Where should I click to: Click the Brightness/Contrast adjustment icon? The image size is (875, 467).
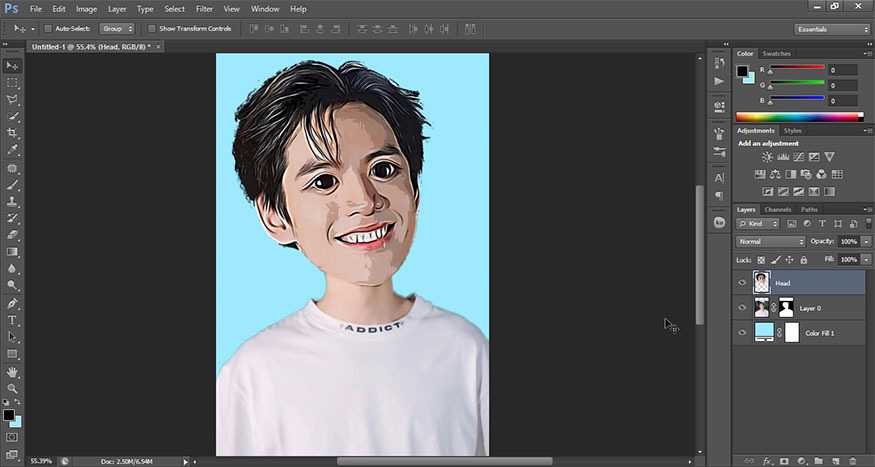(x=767, y=157)
